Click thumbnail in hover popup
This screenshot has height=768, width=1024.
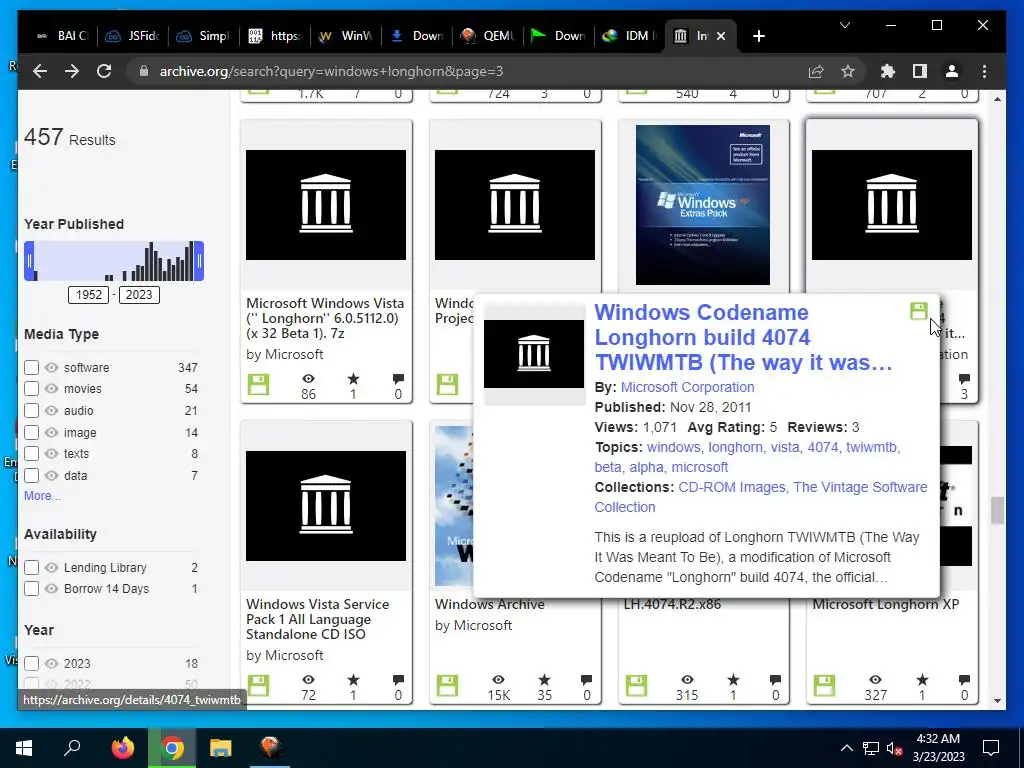(534, 354)
